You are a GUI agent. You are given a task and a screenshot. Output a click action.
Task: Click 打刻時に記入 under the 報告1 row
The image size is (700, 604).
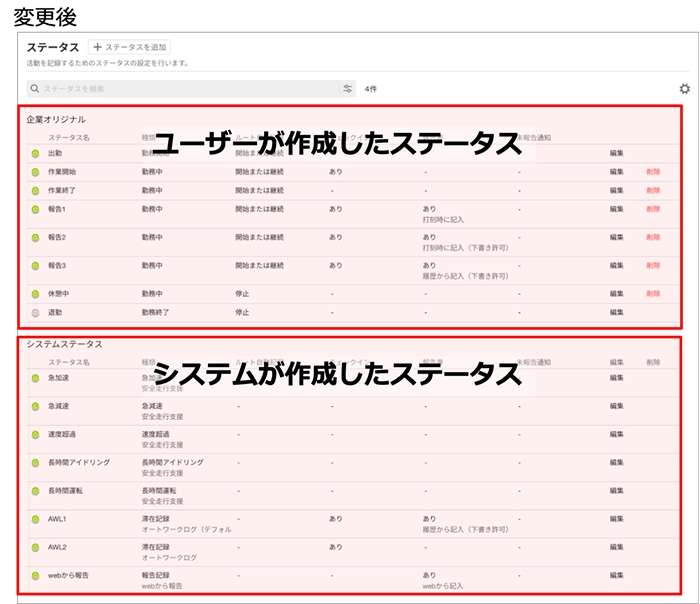pyautogui.click(x=443, y=220)
